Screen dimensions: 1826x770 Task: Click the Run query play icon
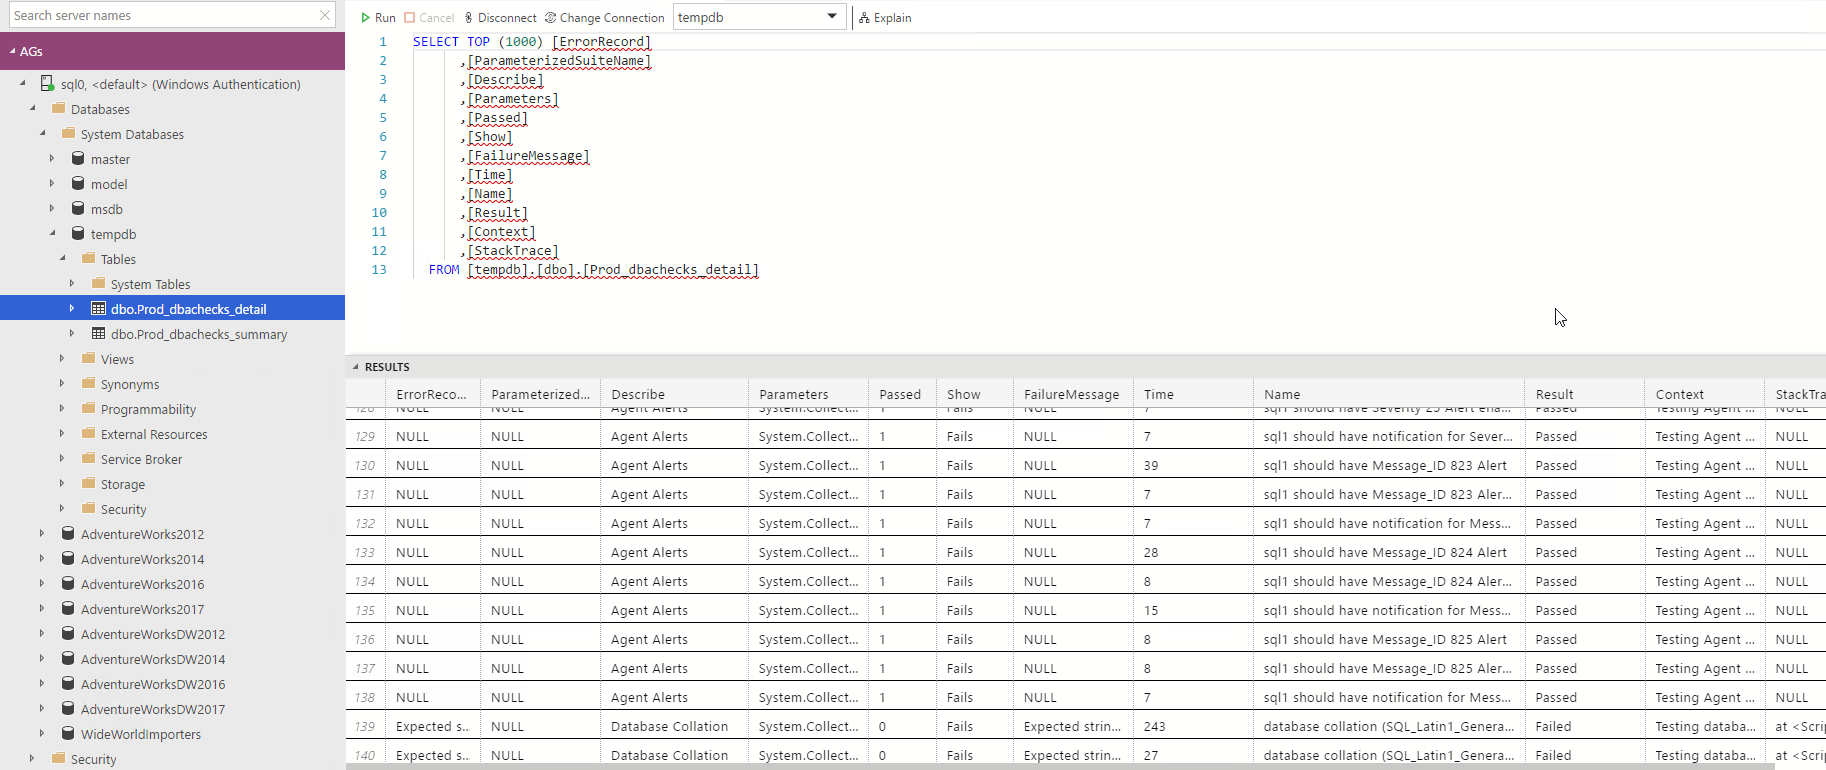(366, 18)
